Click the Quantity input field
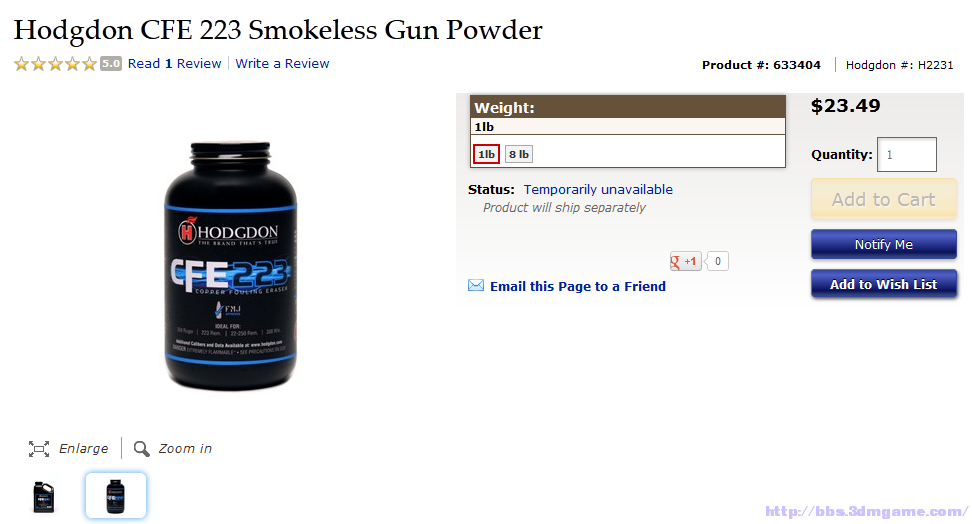Screen dimensions: 972x524 coord(907,154)
